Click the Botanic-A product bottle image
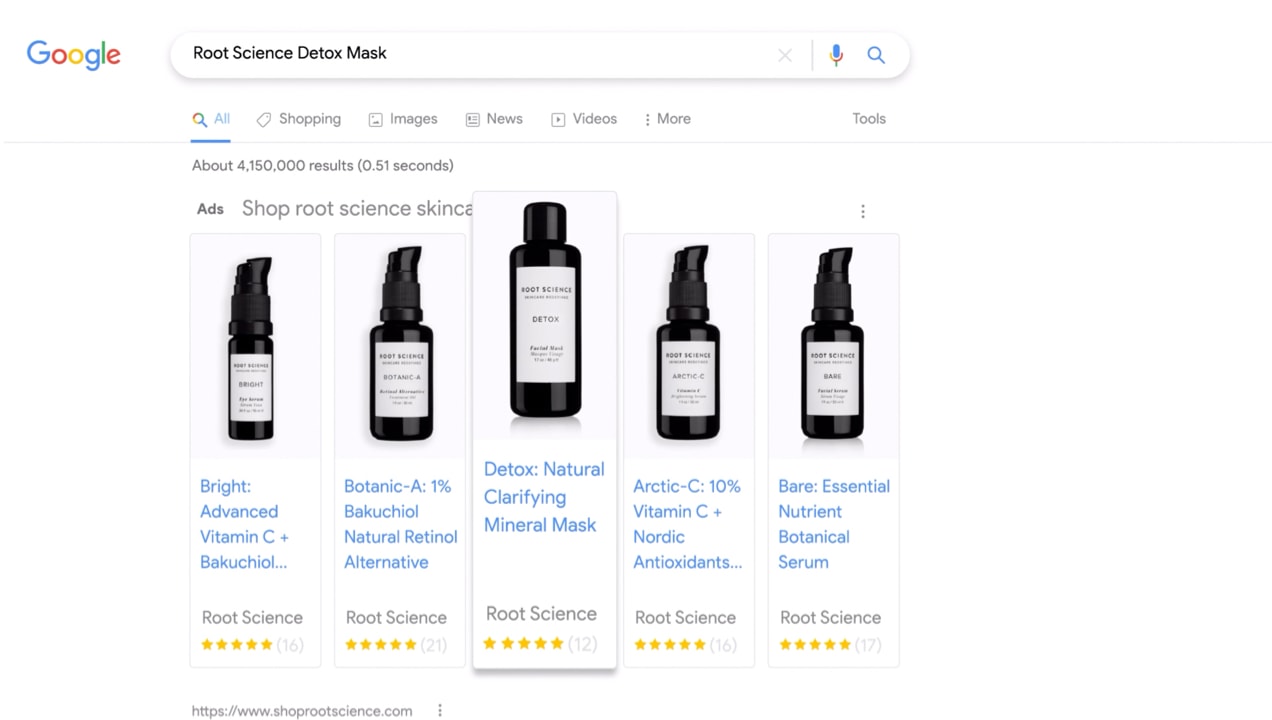 [399, 345]
